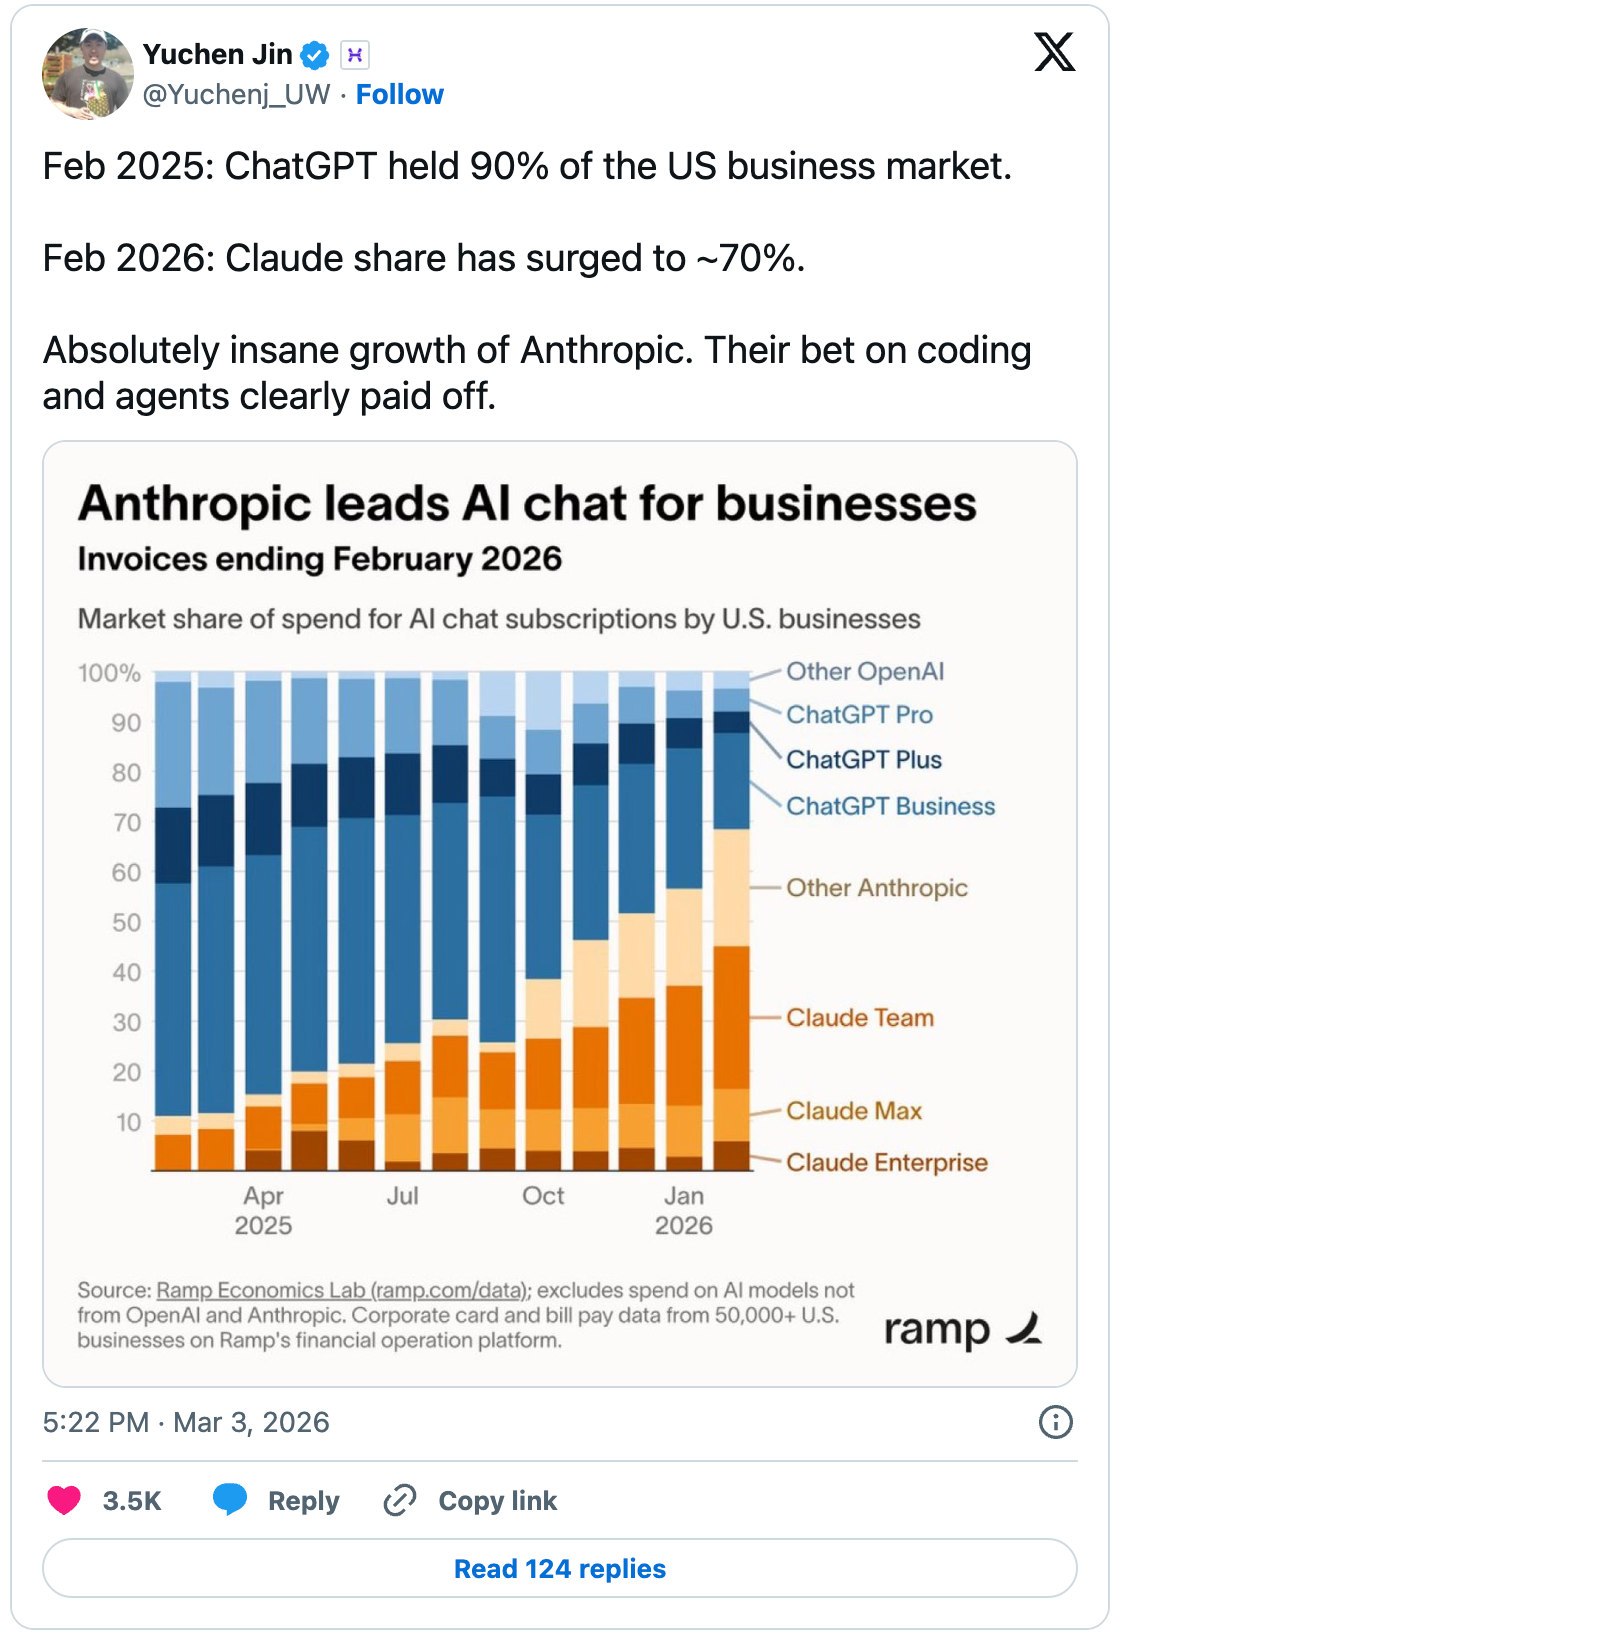Click the Copy link text
1606x1638 pixels.
coord(497,1501)
